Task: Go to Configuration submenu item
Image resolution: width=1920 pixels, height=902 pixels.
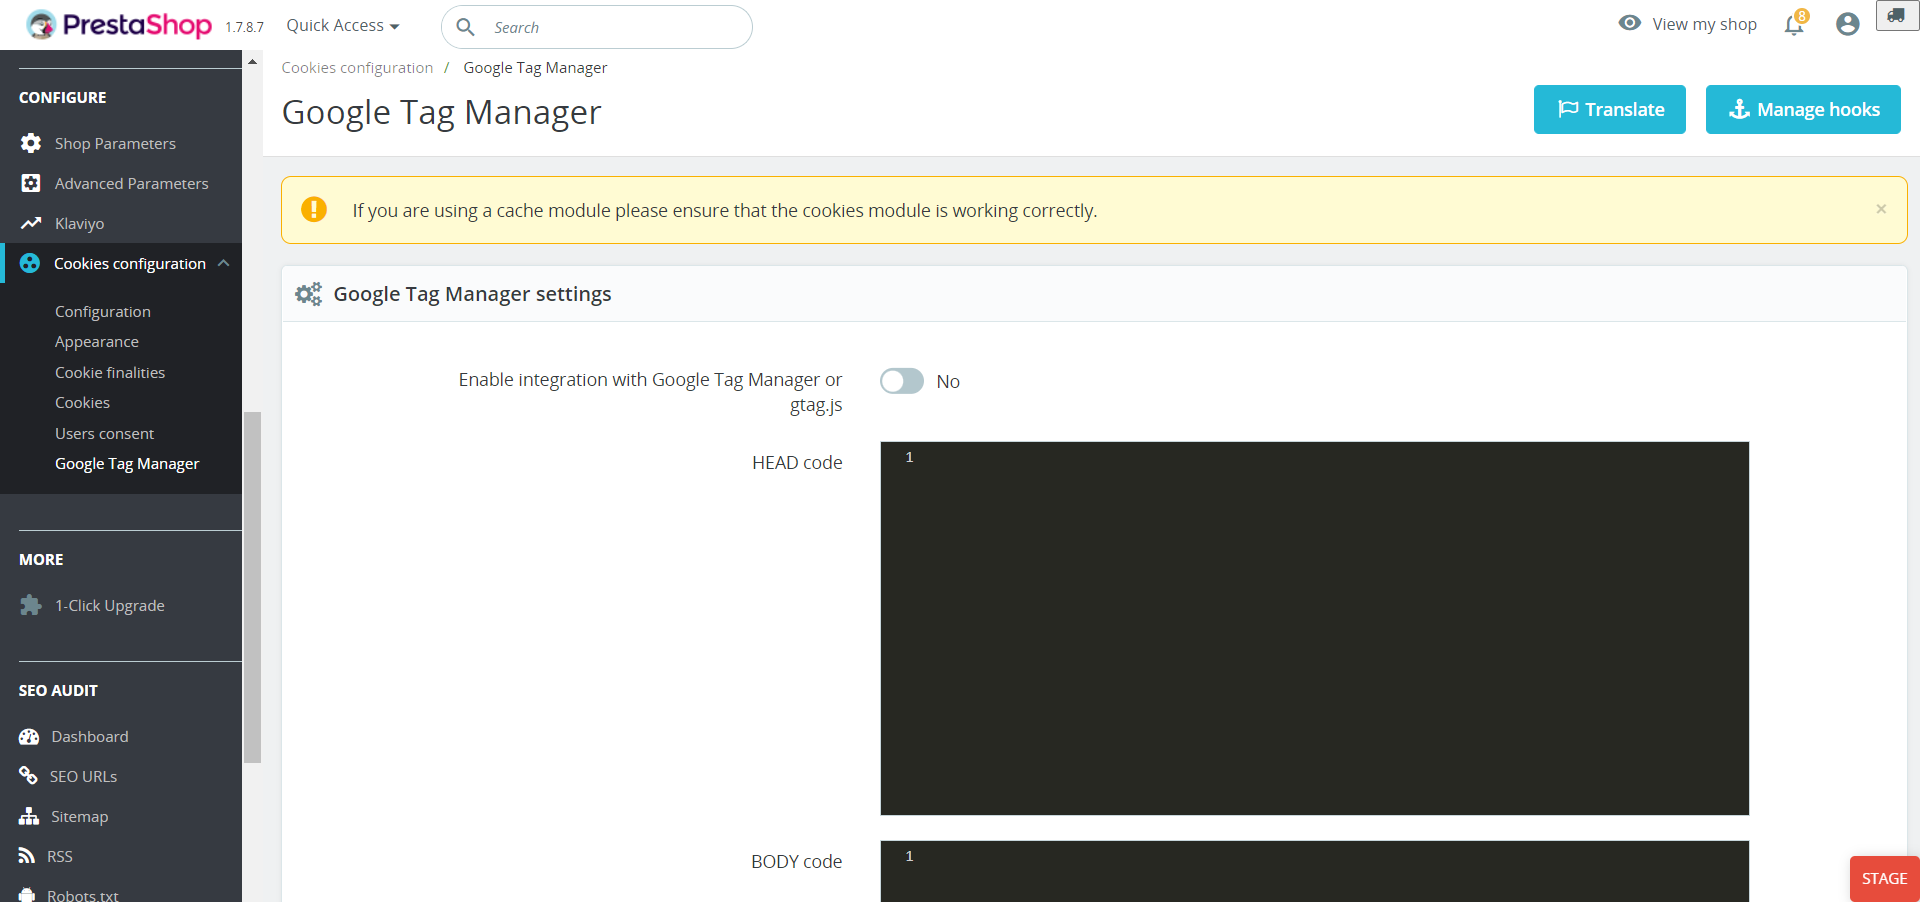Action: 103,312
